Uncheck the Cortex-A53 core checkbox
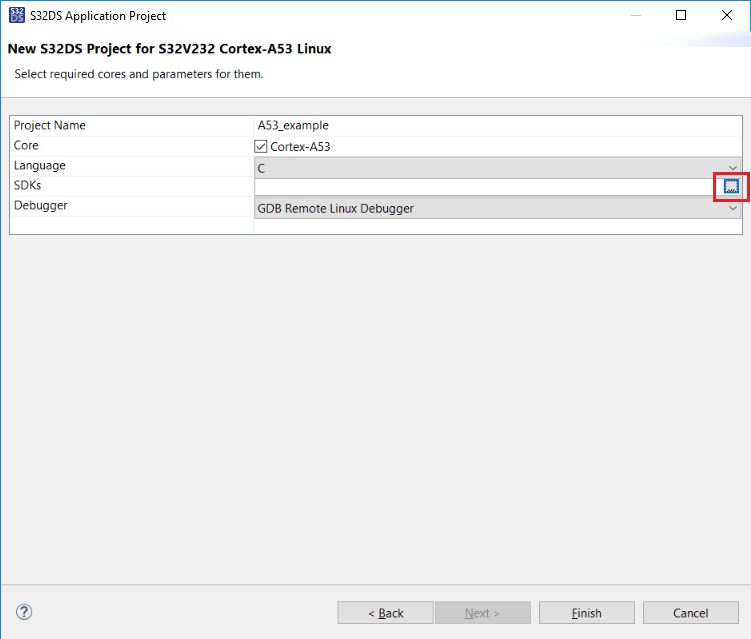Screen dimensions: 751x639 click(261, 147)
